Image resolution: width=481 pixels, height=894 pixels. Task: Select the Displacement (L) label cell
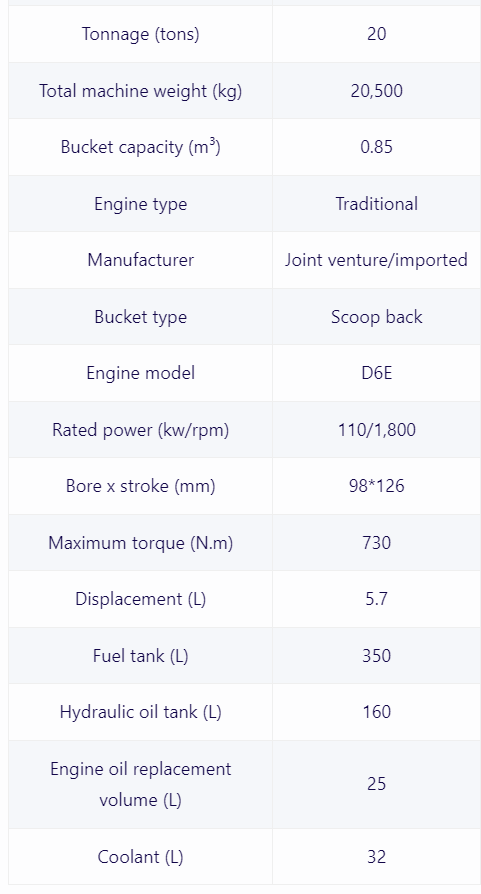click(x=140, y=599)
